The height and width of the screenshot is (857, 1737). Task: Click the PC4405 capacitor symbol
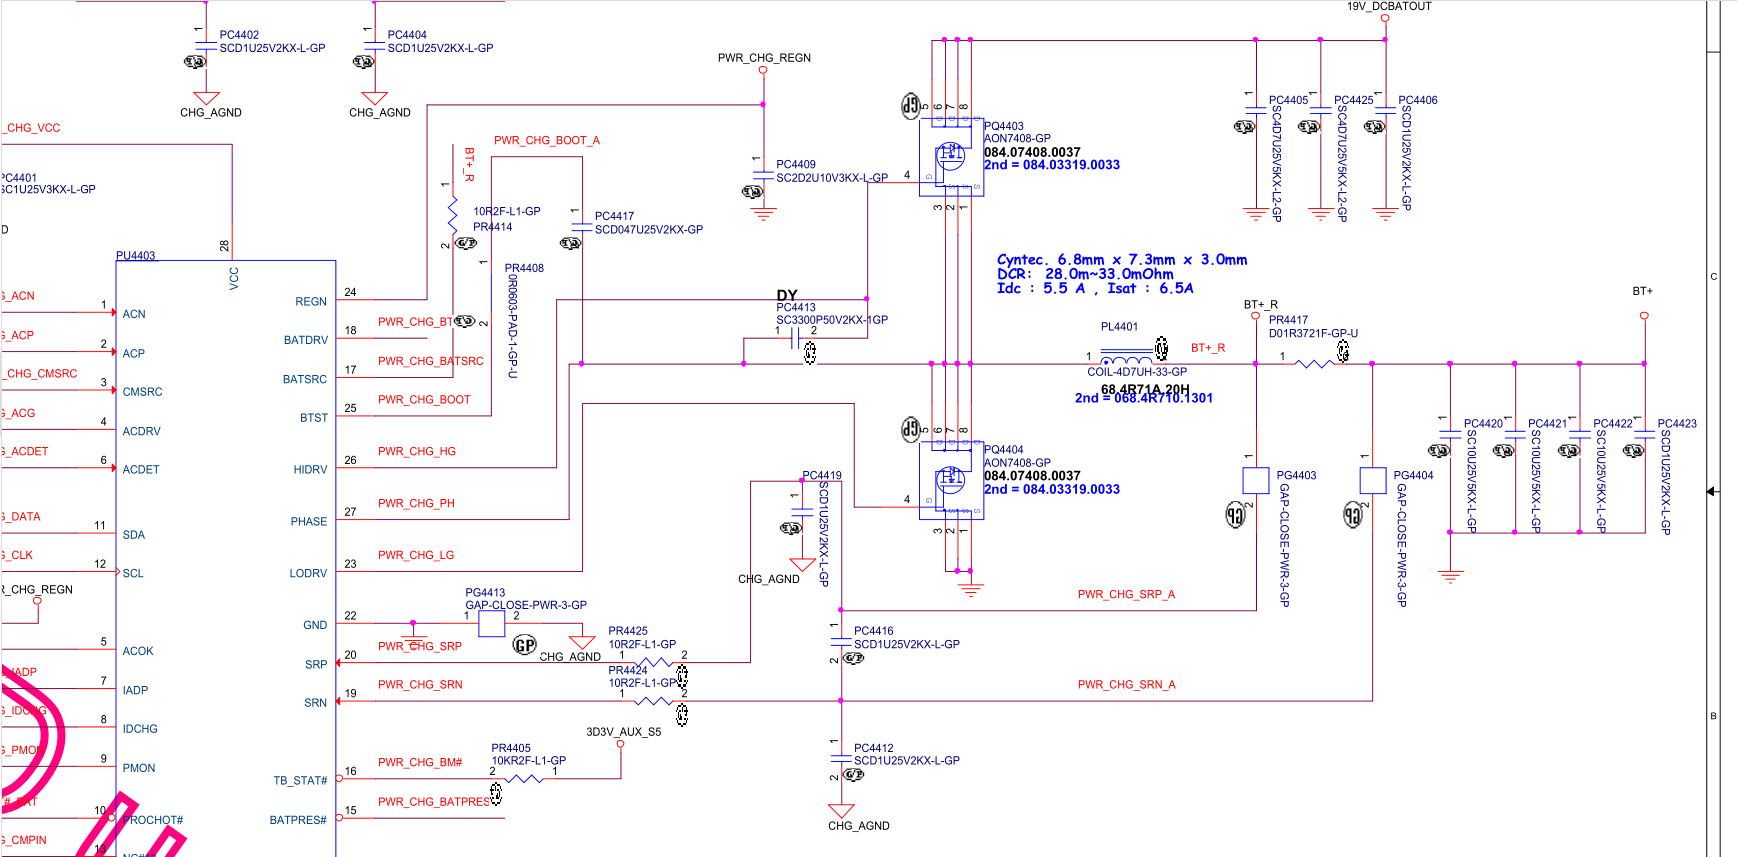pyautogui.click(x=1255, y=110)
